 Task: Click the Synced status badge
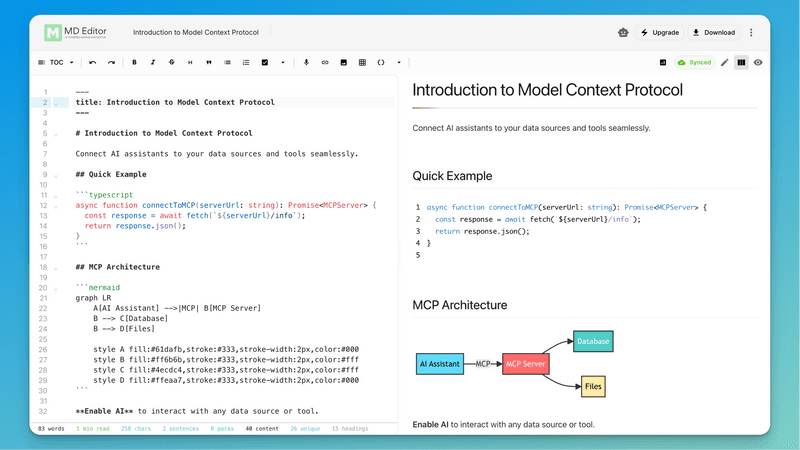[x=694, y=62]
